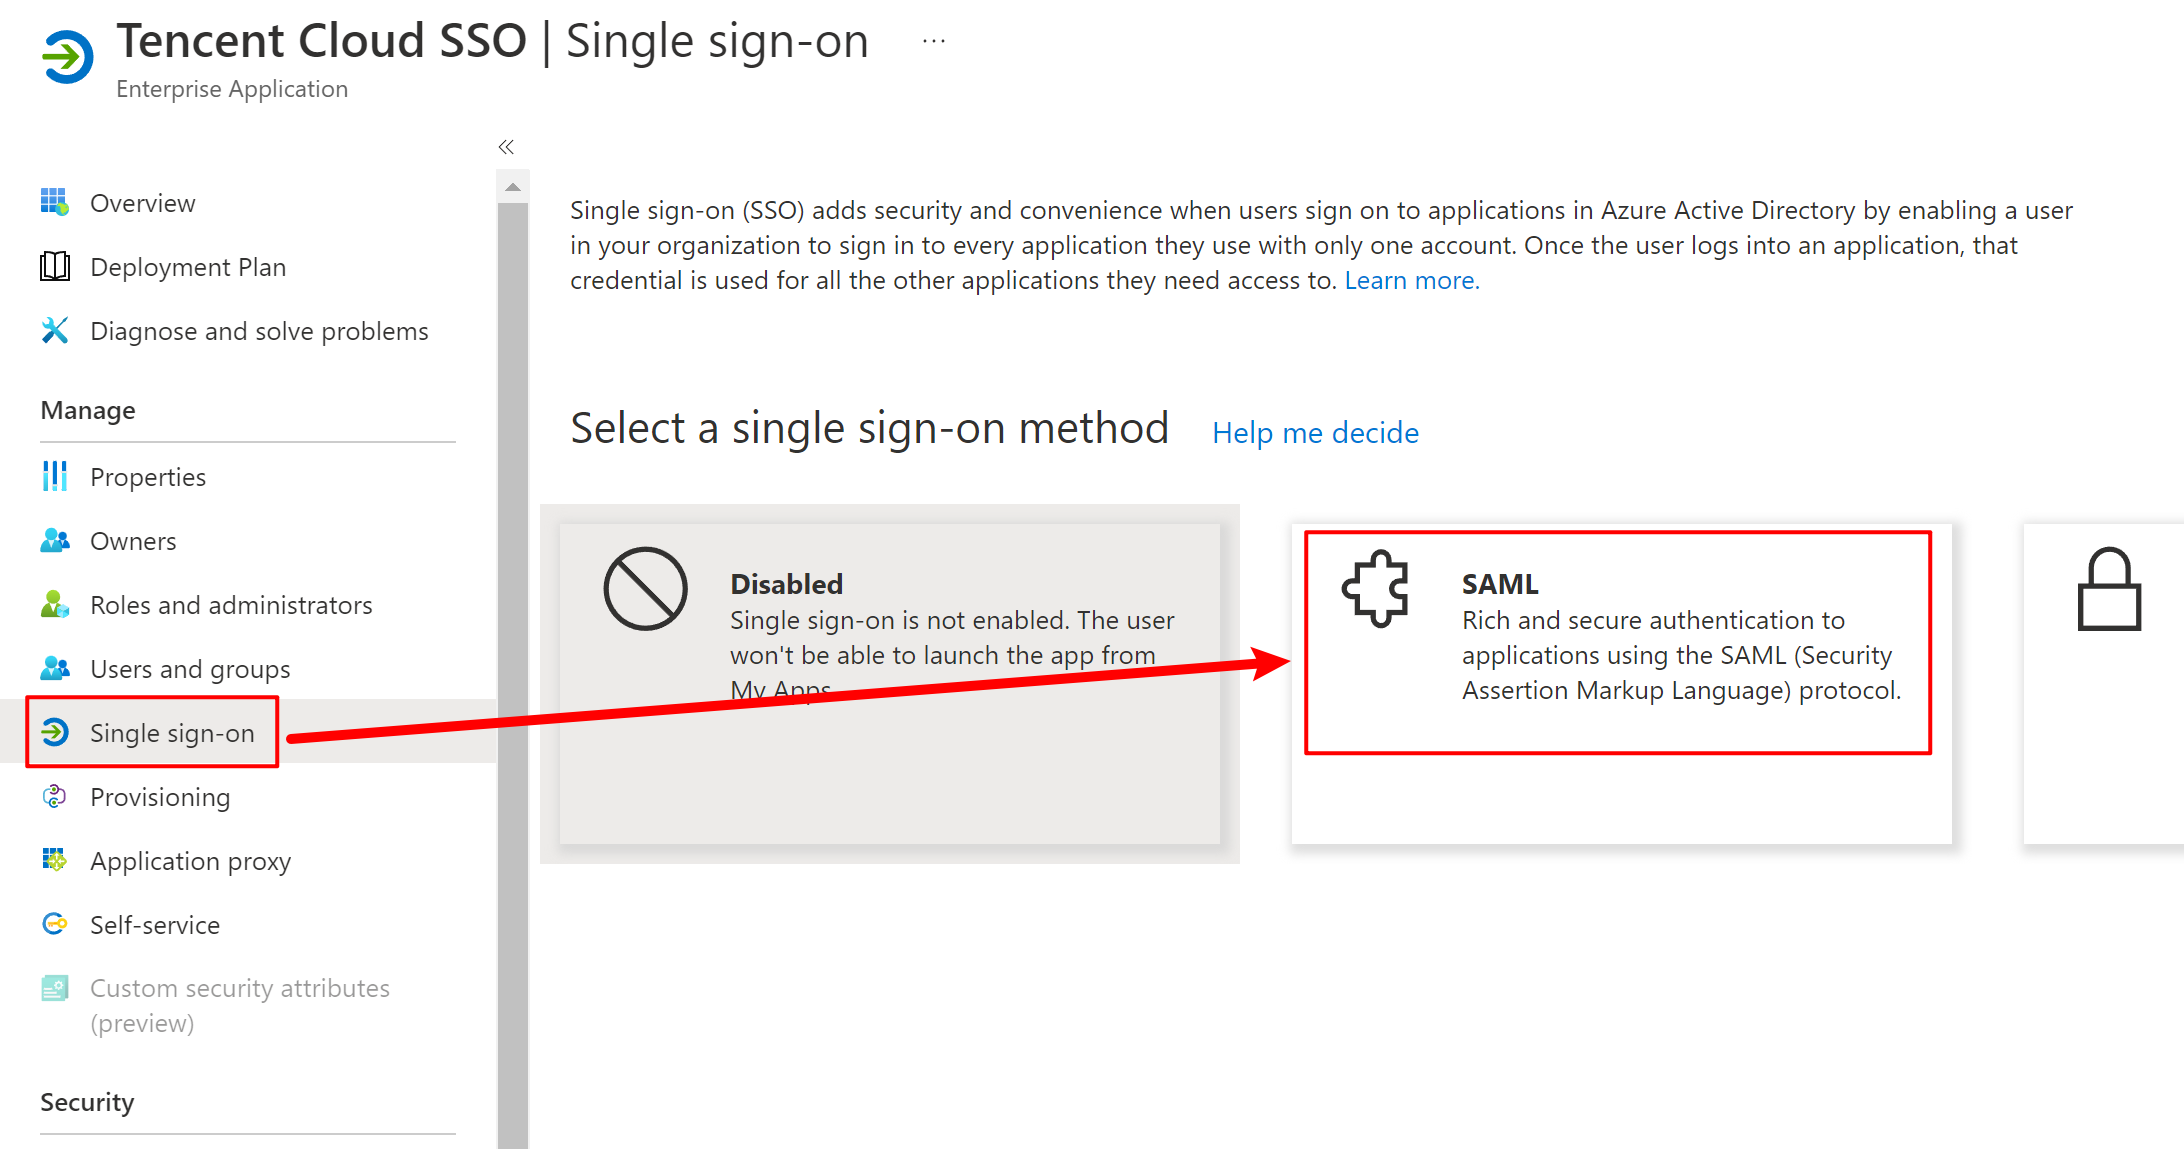Viewport: 2184px width, 1149px height.
Task: Click the Owners people icon
Action: (x=55, y=541)
